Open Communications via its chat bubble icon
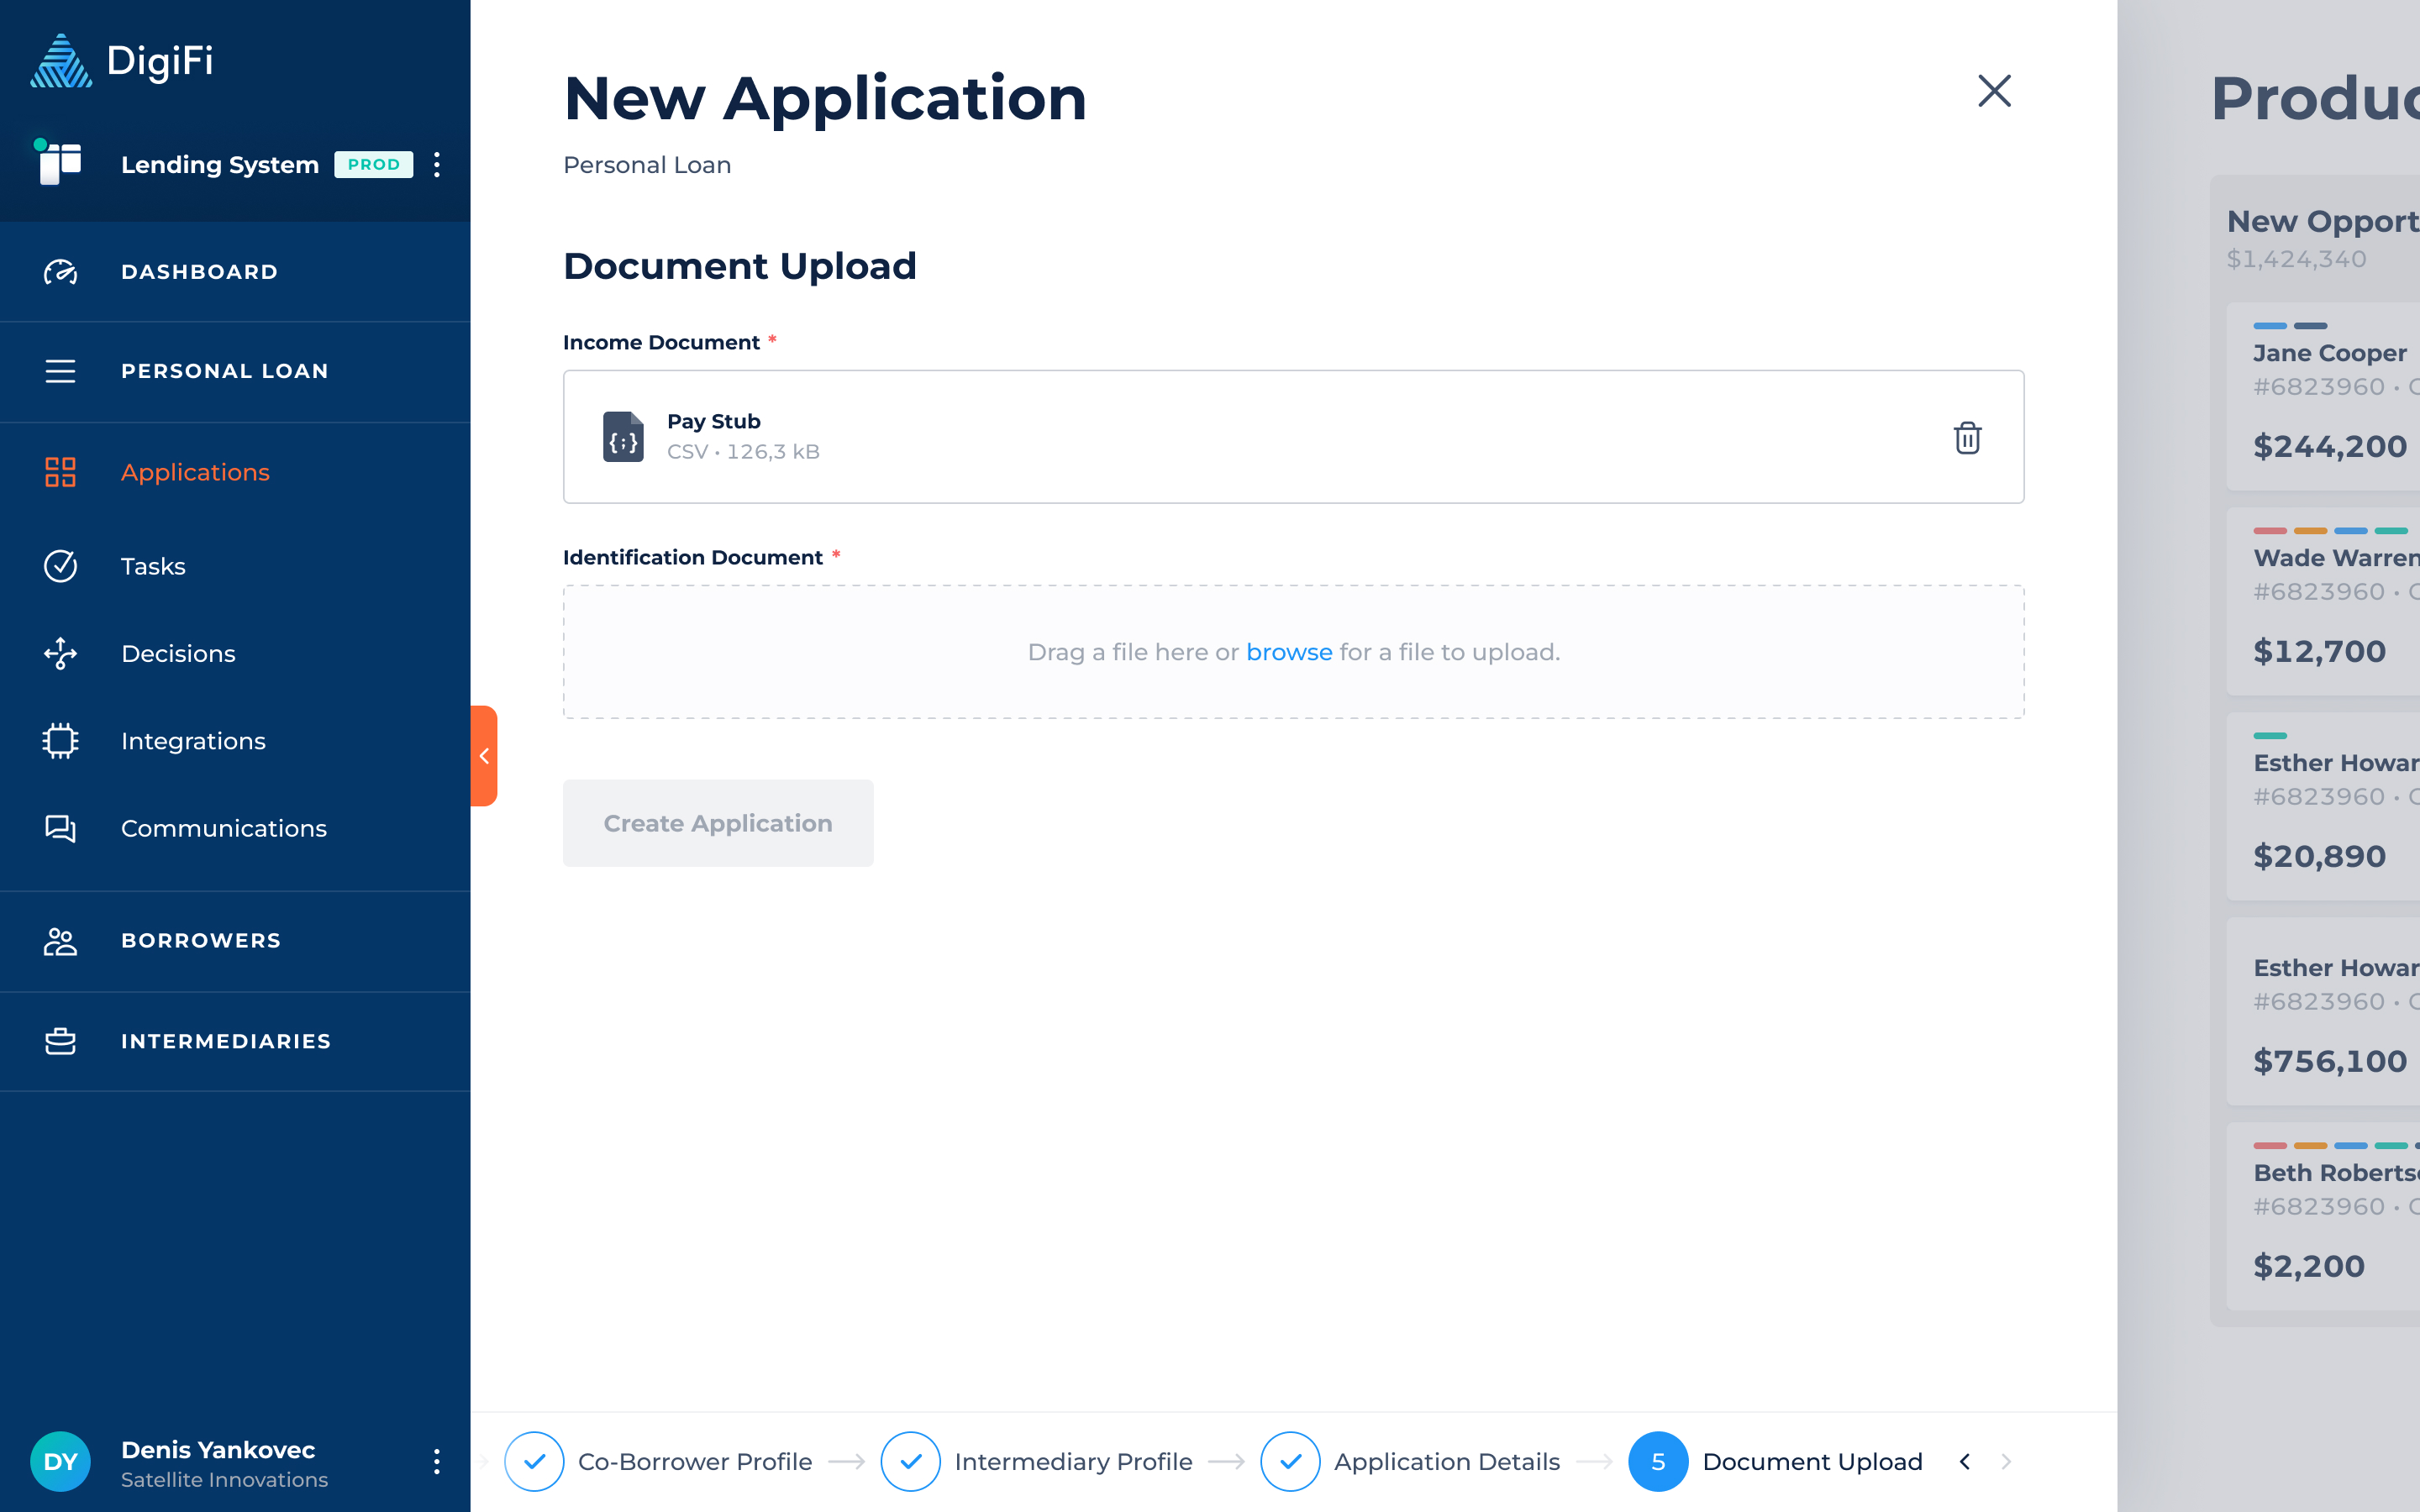Viewport: 2420px width, 1512px height. click(x=60, y=828)
